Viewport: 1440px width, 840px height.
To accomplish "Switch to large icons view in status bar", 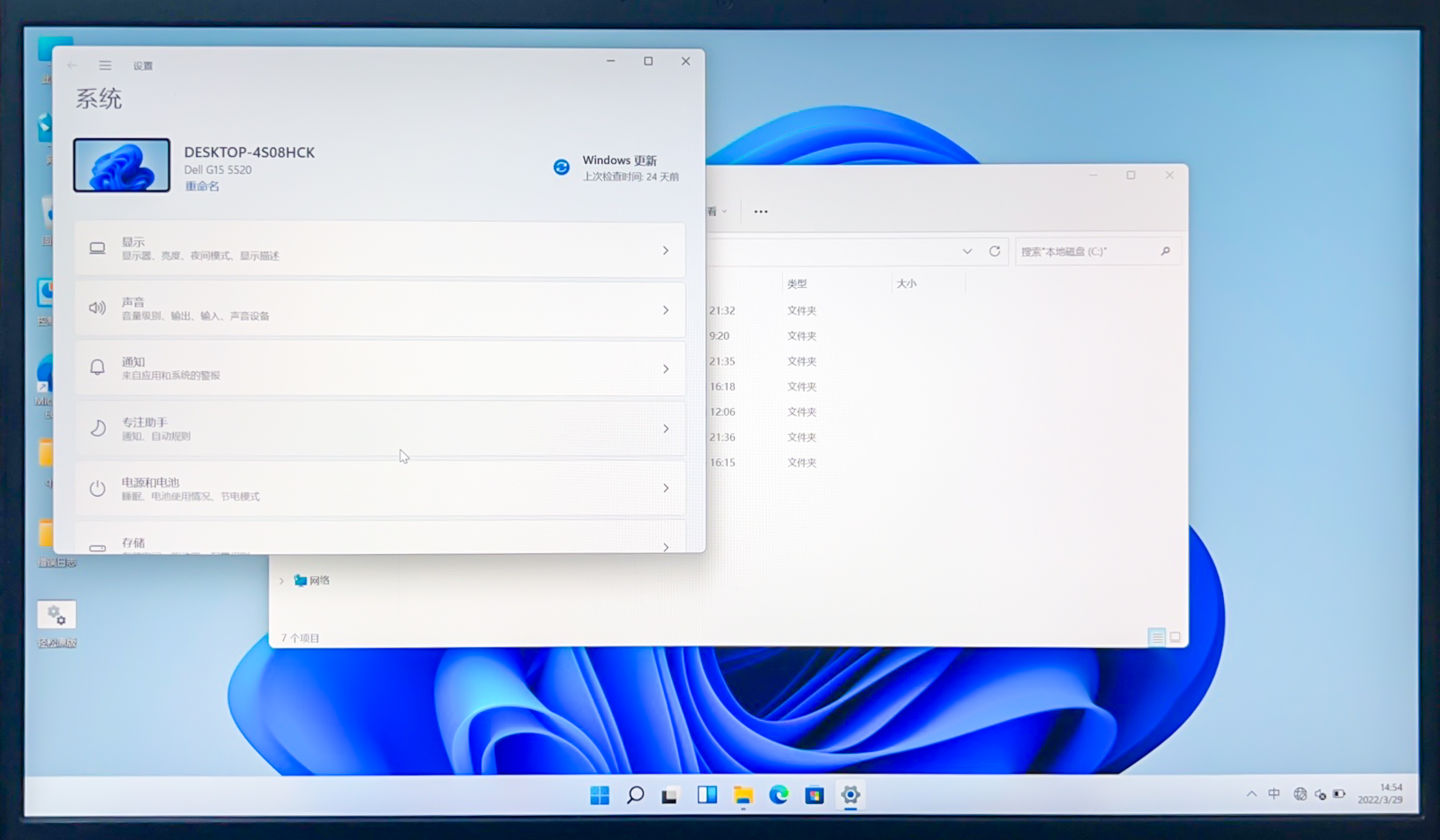I will 1175,637.
